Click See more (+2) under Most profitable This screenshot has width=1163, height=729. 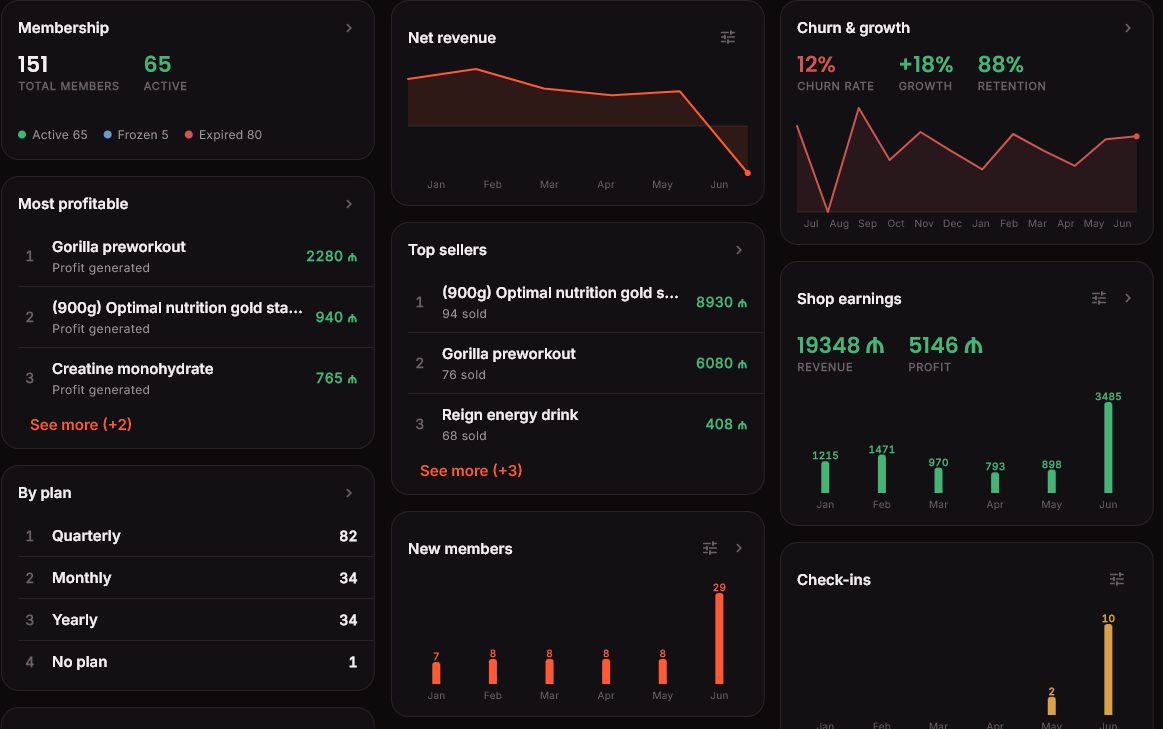tap(81, 425)
